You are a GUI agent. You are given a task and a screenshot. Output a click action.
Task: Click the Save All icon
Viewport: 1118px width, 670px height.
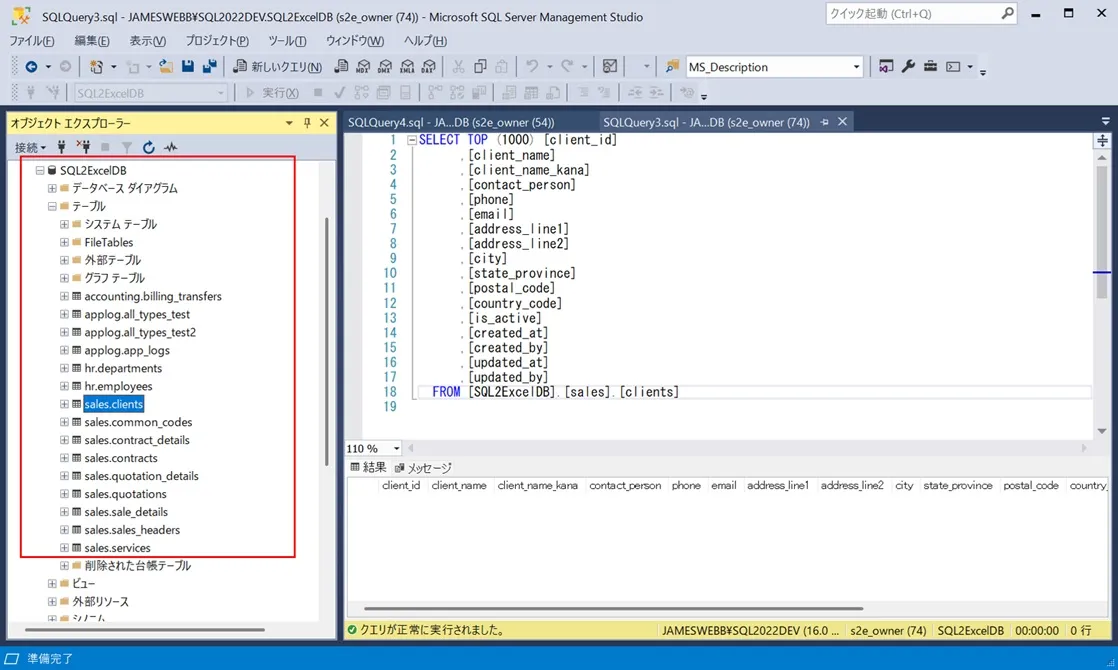[x=210, y=67]
